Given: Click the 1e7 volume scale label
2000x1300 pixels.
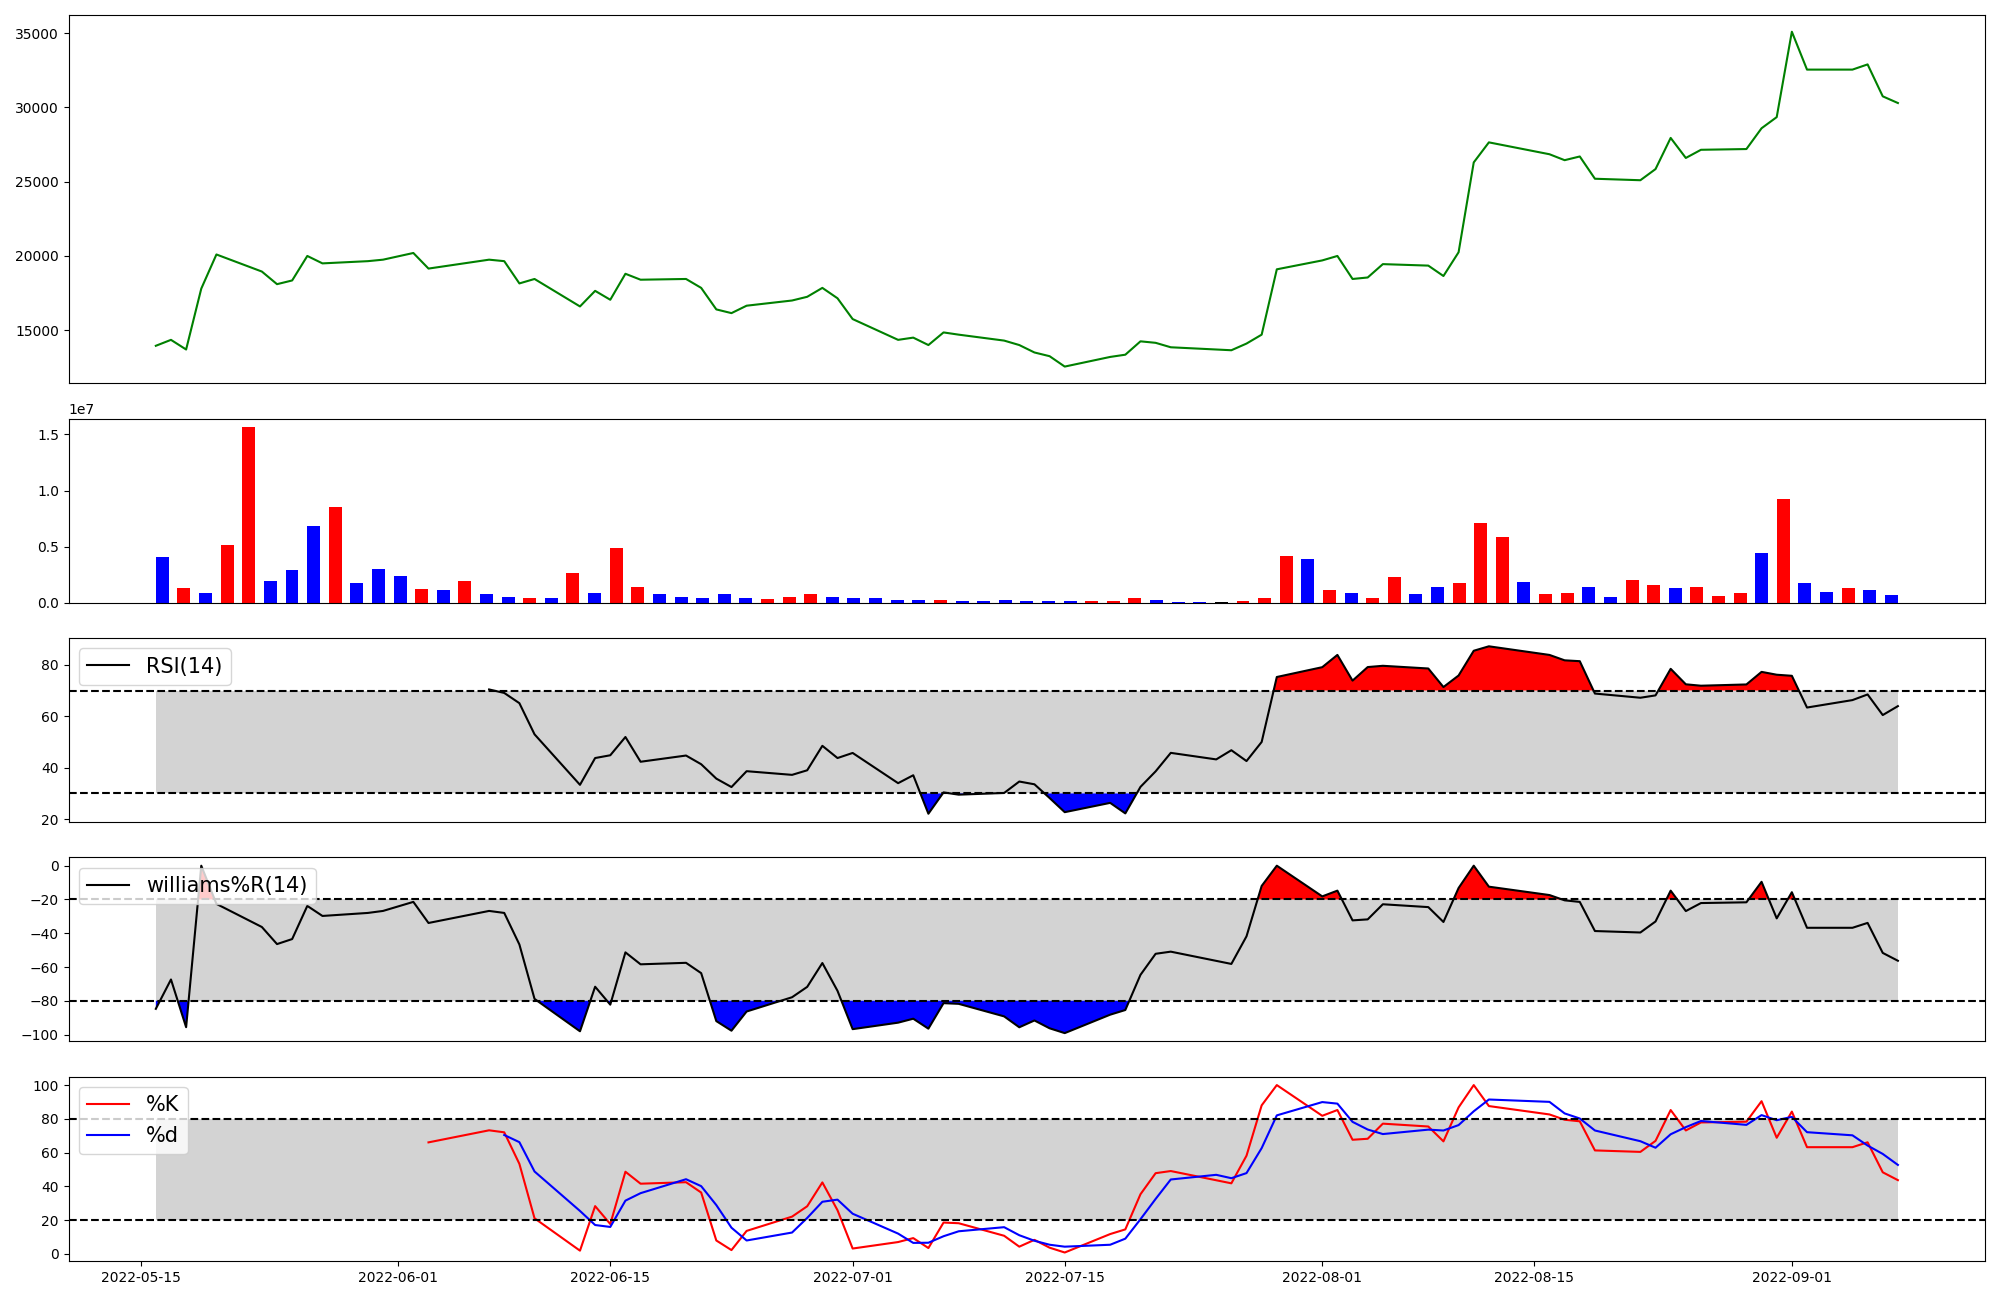Looking at the screenshot, I should tap(81, 410).
